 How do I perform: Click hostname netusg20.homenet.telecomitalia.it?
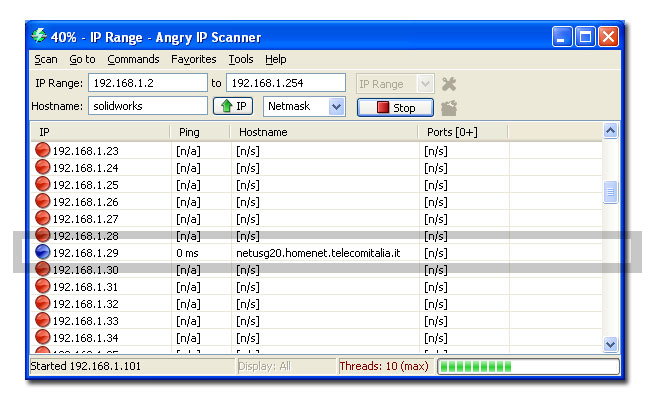coord(318,253)
